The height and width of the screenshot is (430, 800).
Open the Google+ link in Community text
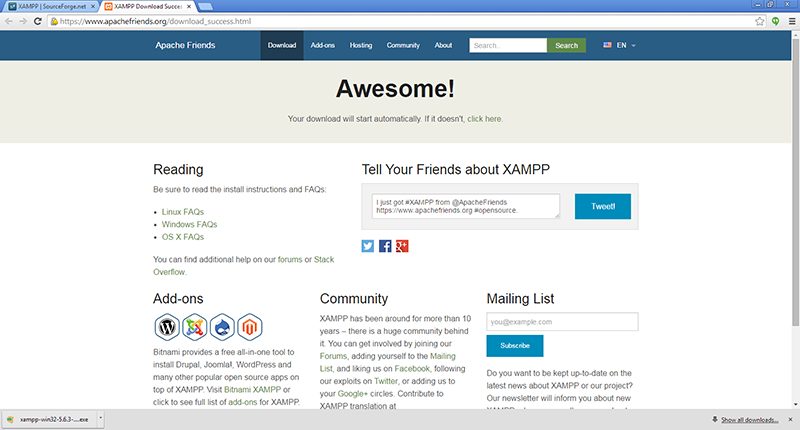(353, 394)
